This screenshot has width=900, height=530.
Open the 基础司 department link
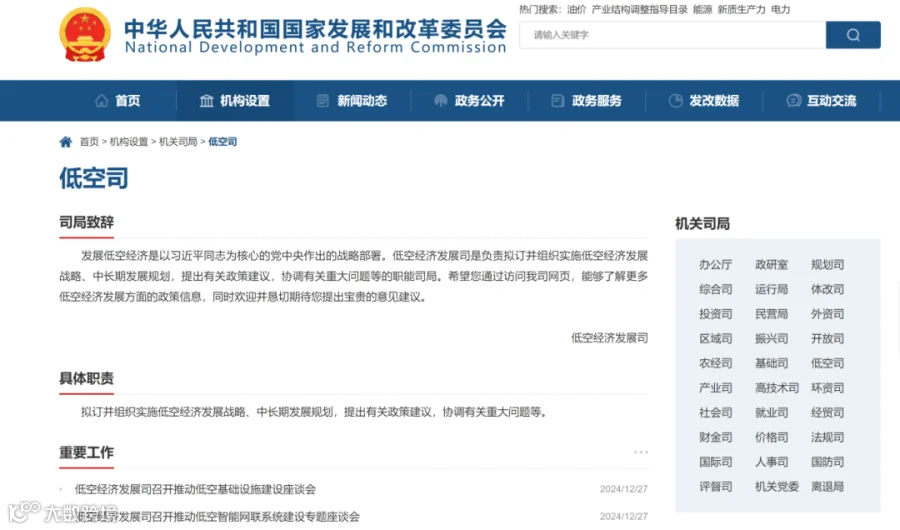point(771,363)
